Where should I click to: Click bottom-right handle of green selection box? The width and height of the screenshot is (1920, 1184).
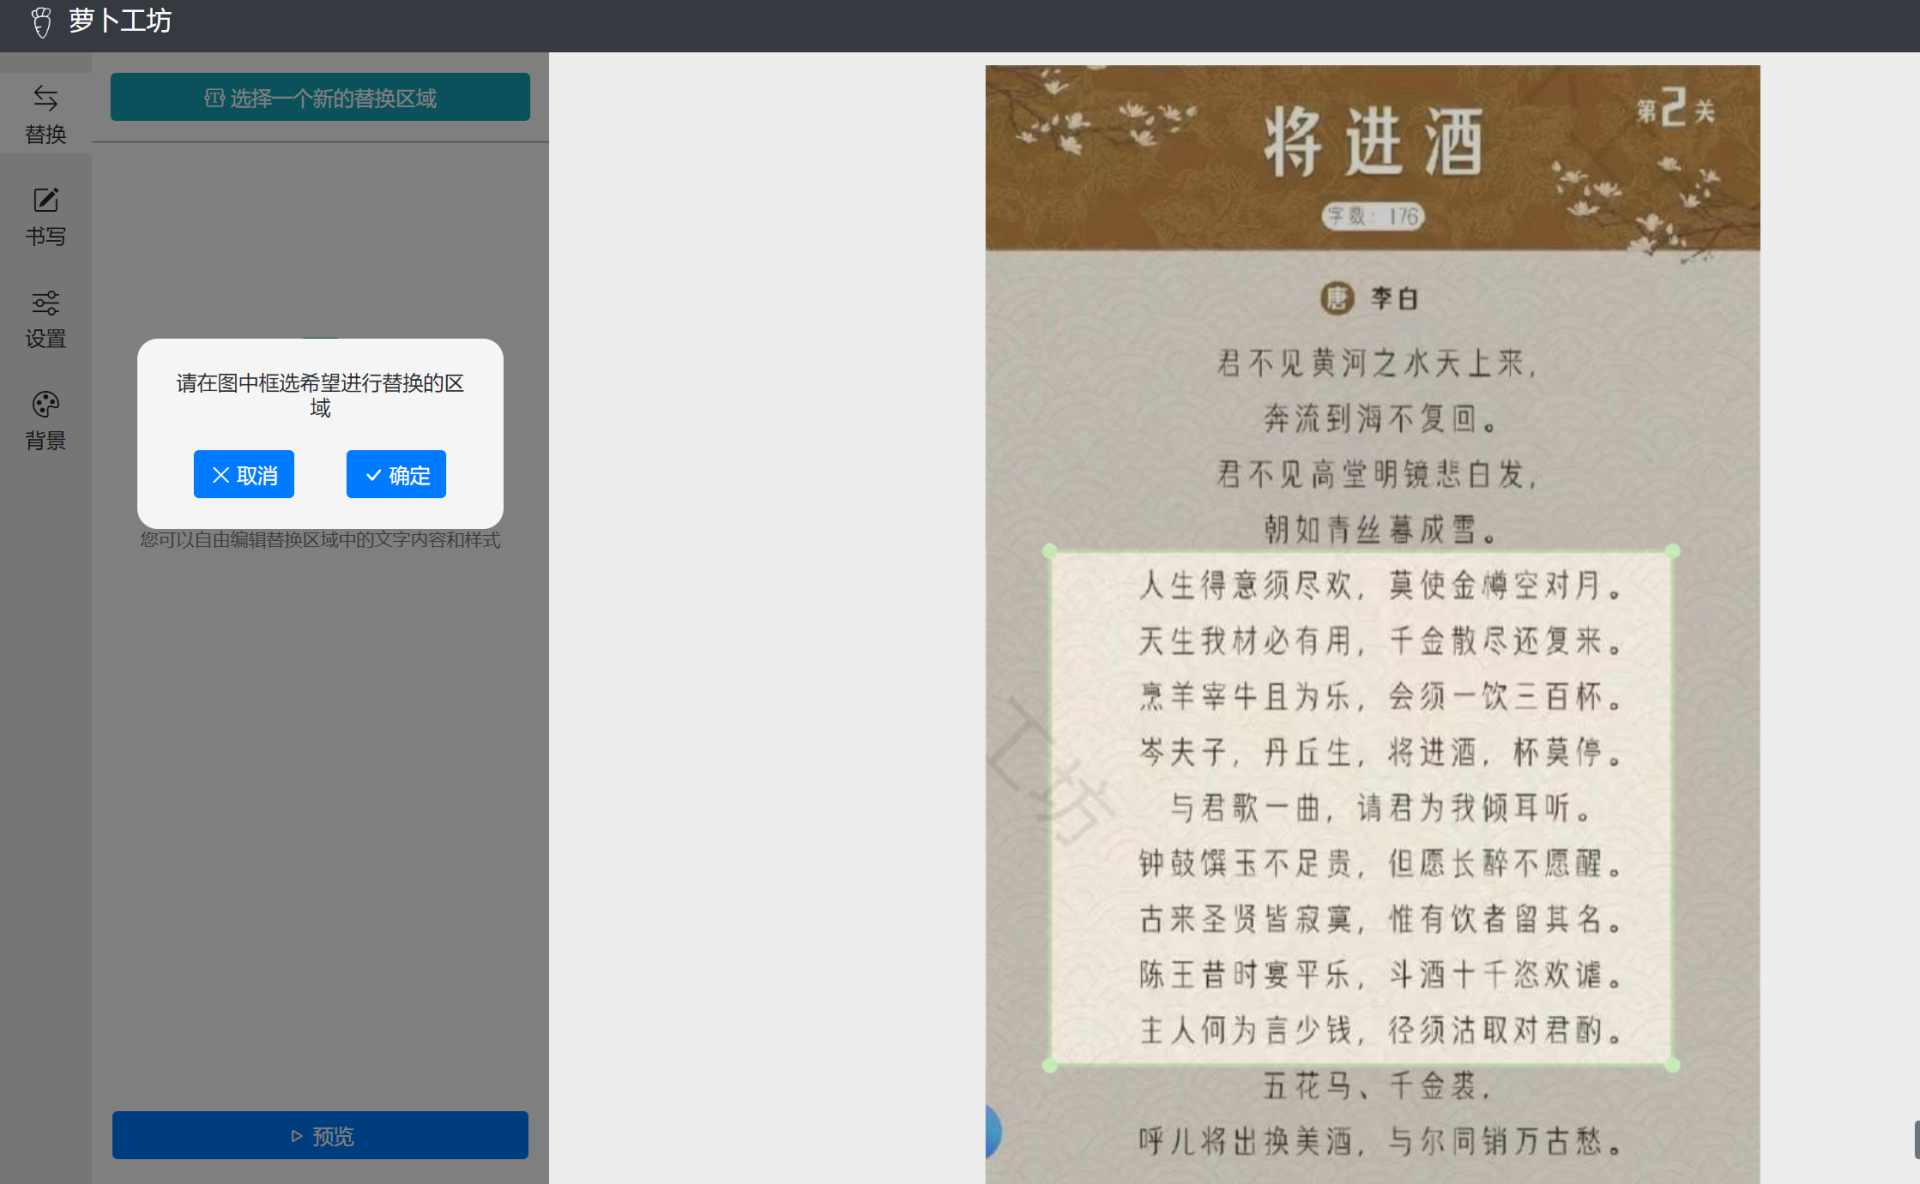coord(1673,1066)
